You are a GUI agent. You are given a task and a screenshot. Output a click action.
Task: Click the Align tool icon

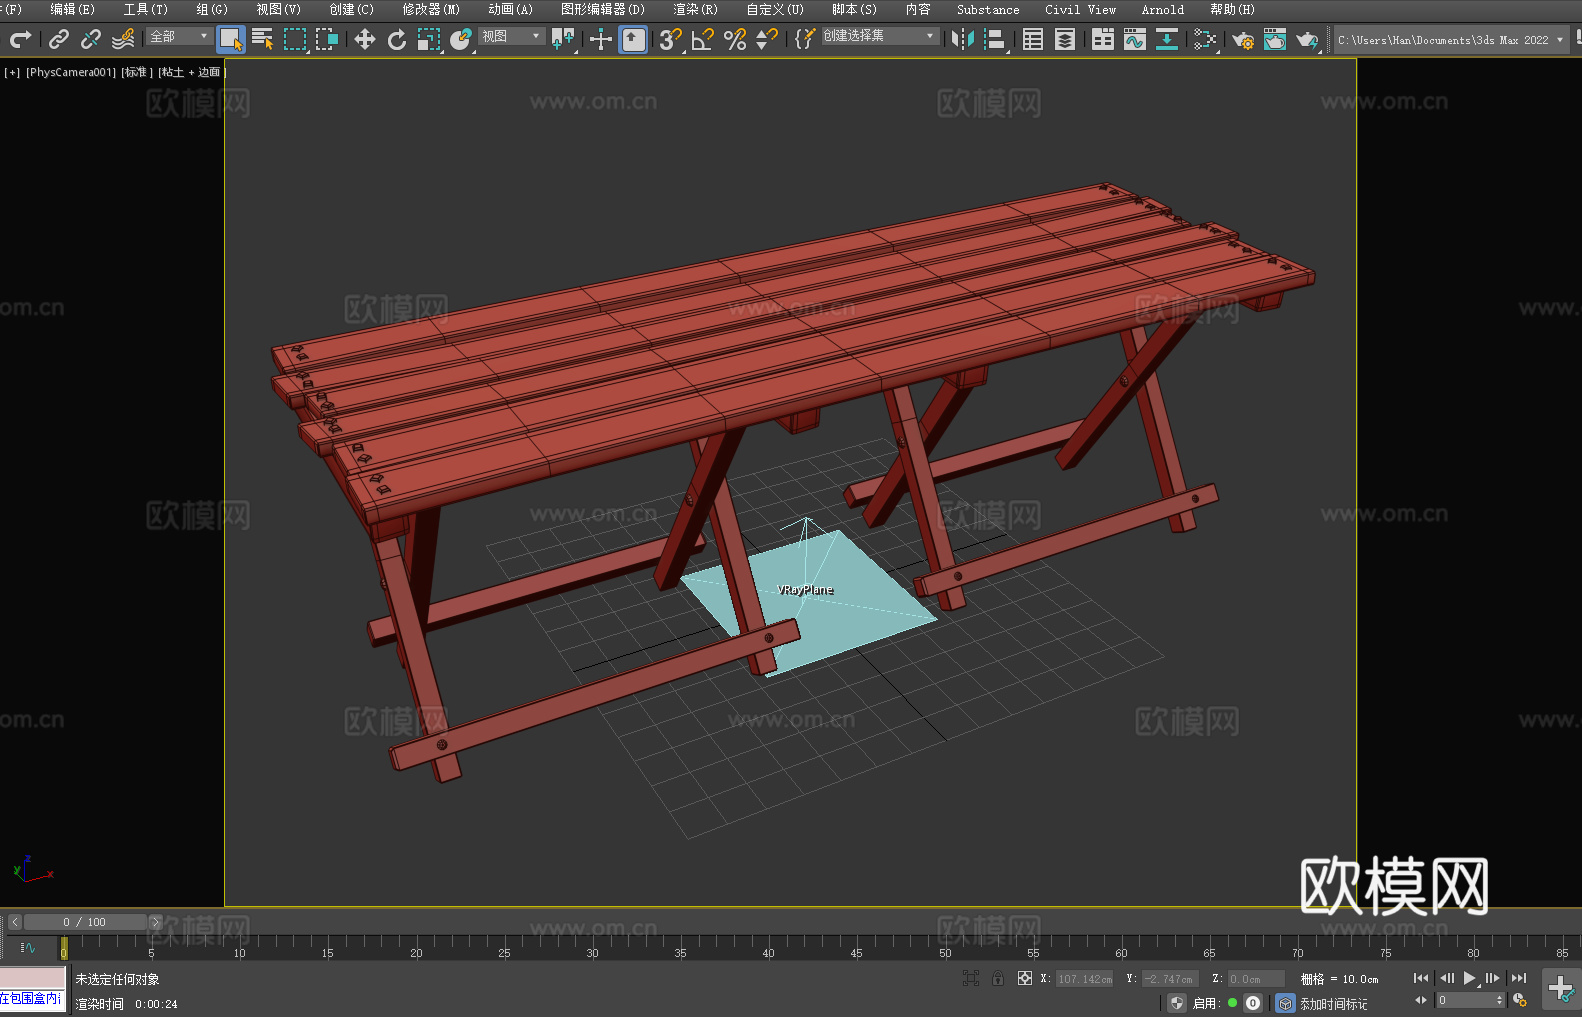[x=995, y=39]
